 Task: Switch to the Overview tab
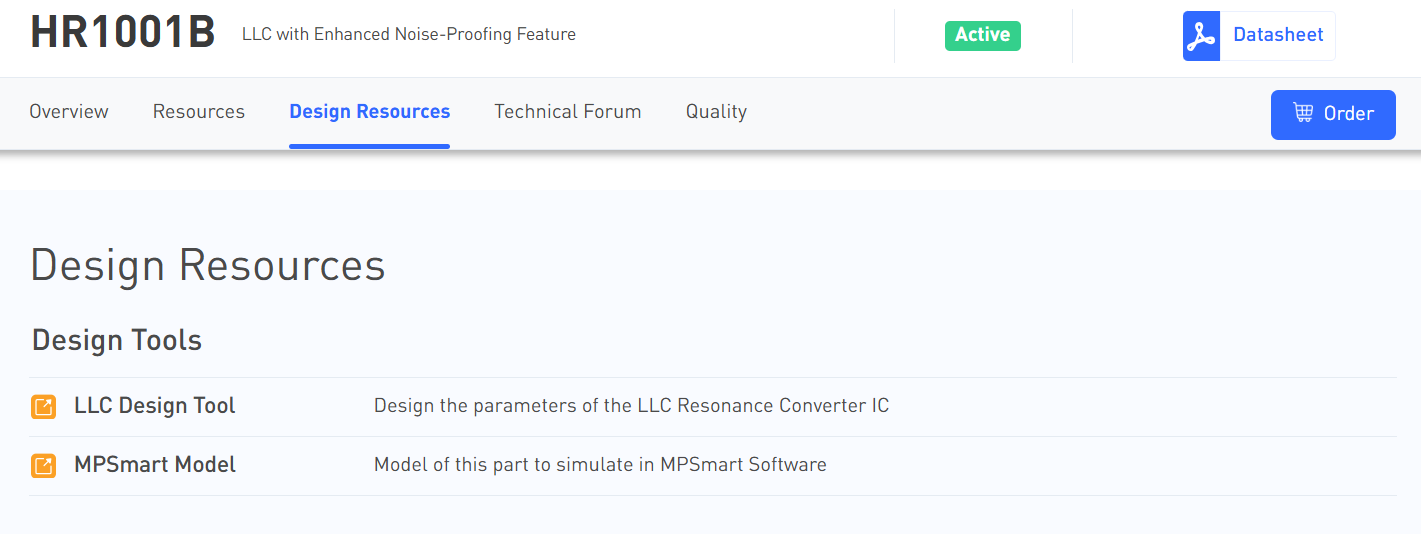(69, 112)
